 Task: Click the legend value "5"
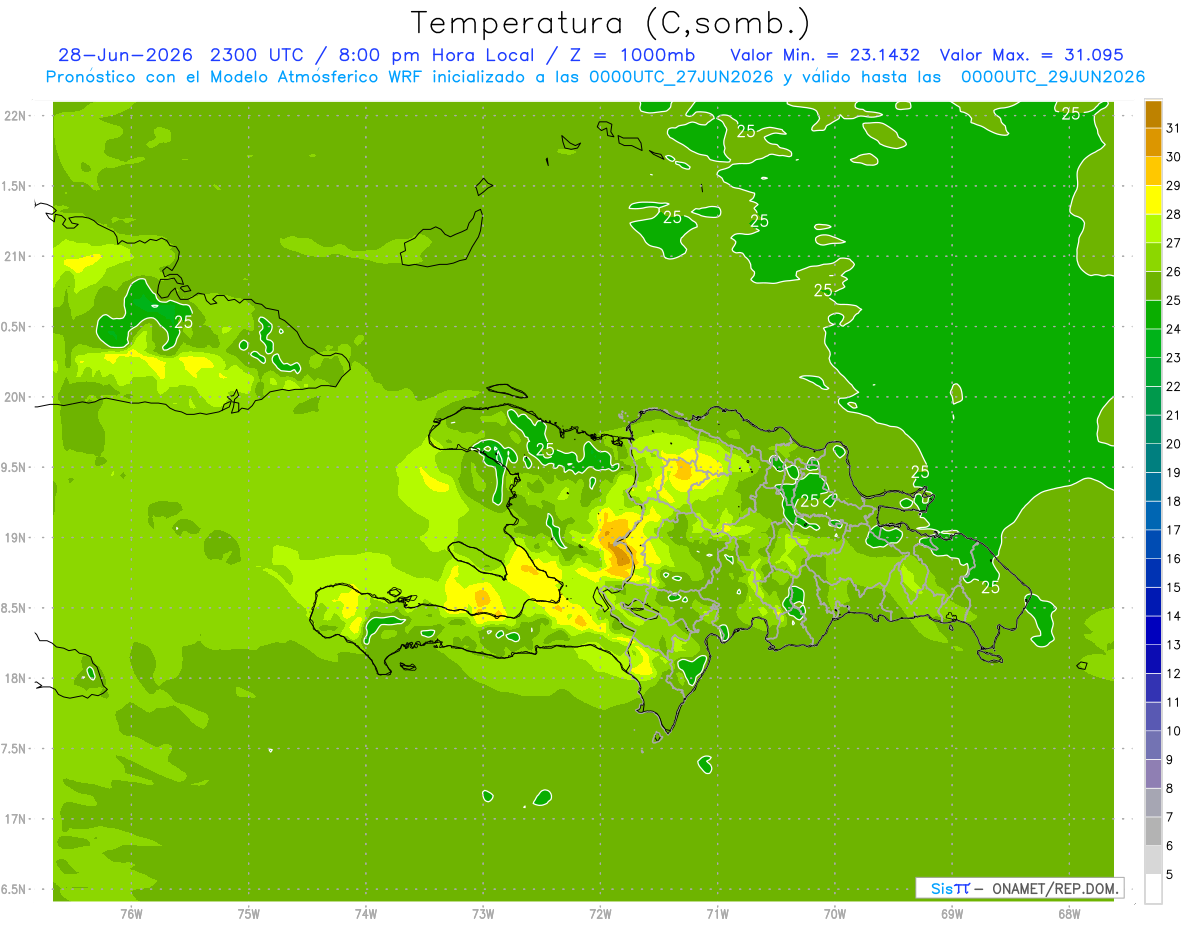click(x=1170, y=874)
